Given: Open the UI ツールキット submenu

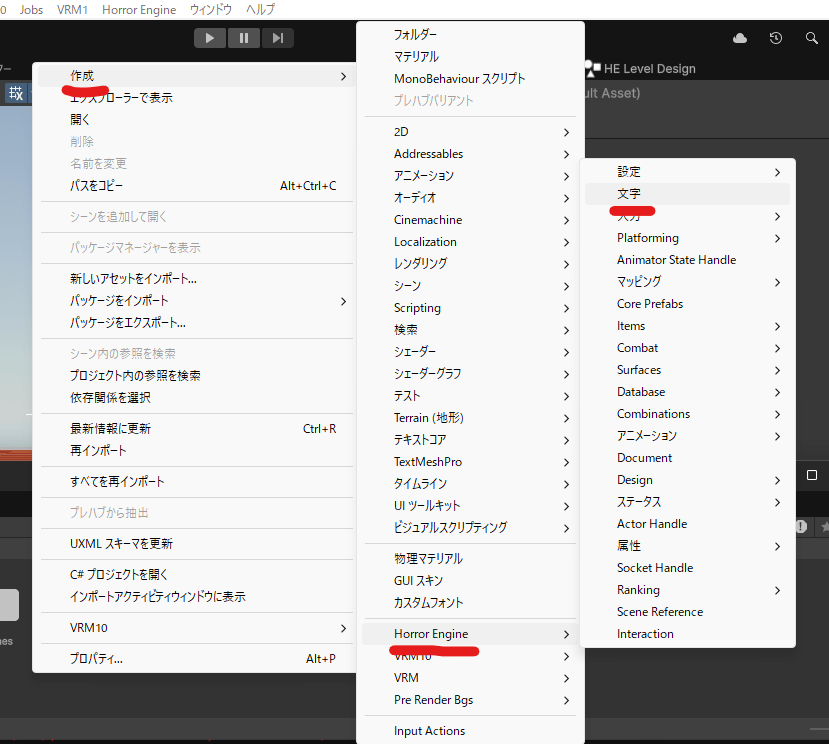Looking at the screenshot, I should [x=471, y=506].
